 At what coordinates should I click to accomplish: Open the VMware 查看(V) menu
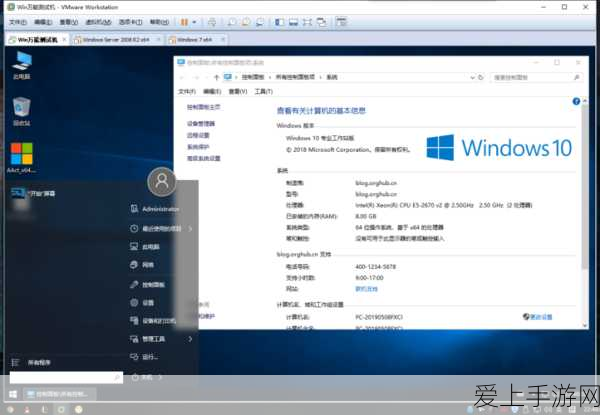click(x=68, y=22)
